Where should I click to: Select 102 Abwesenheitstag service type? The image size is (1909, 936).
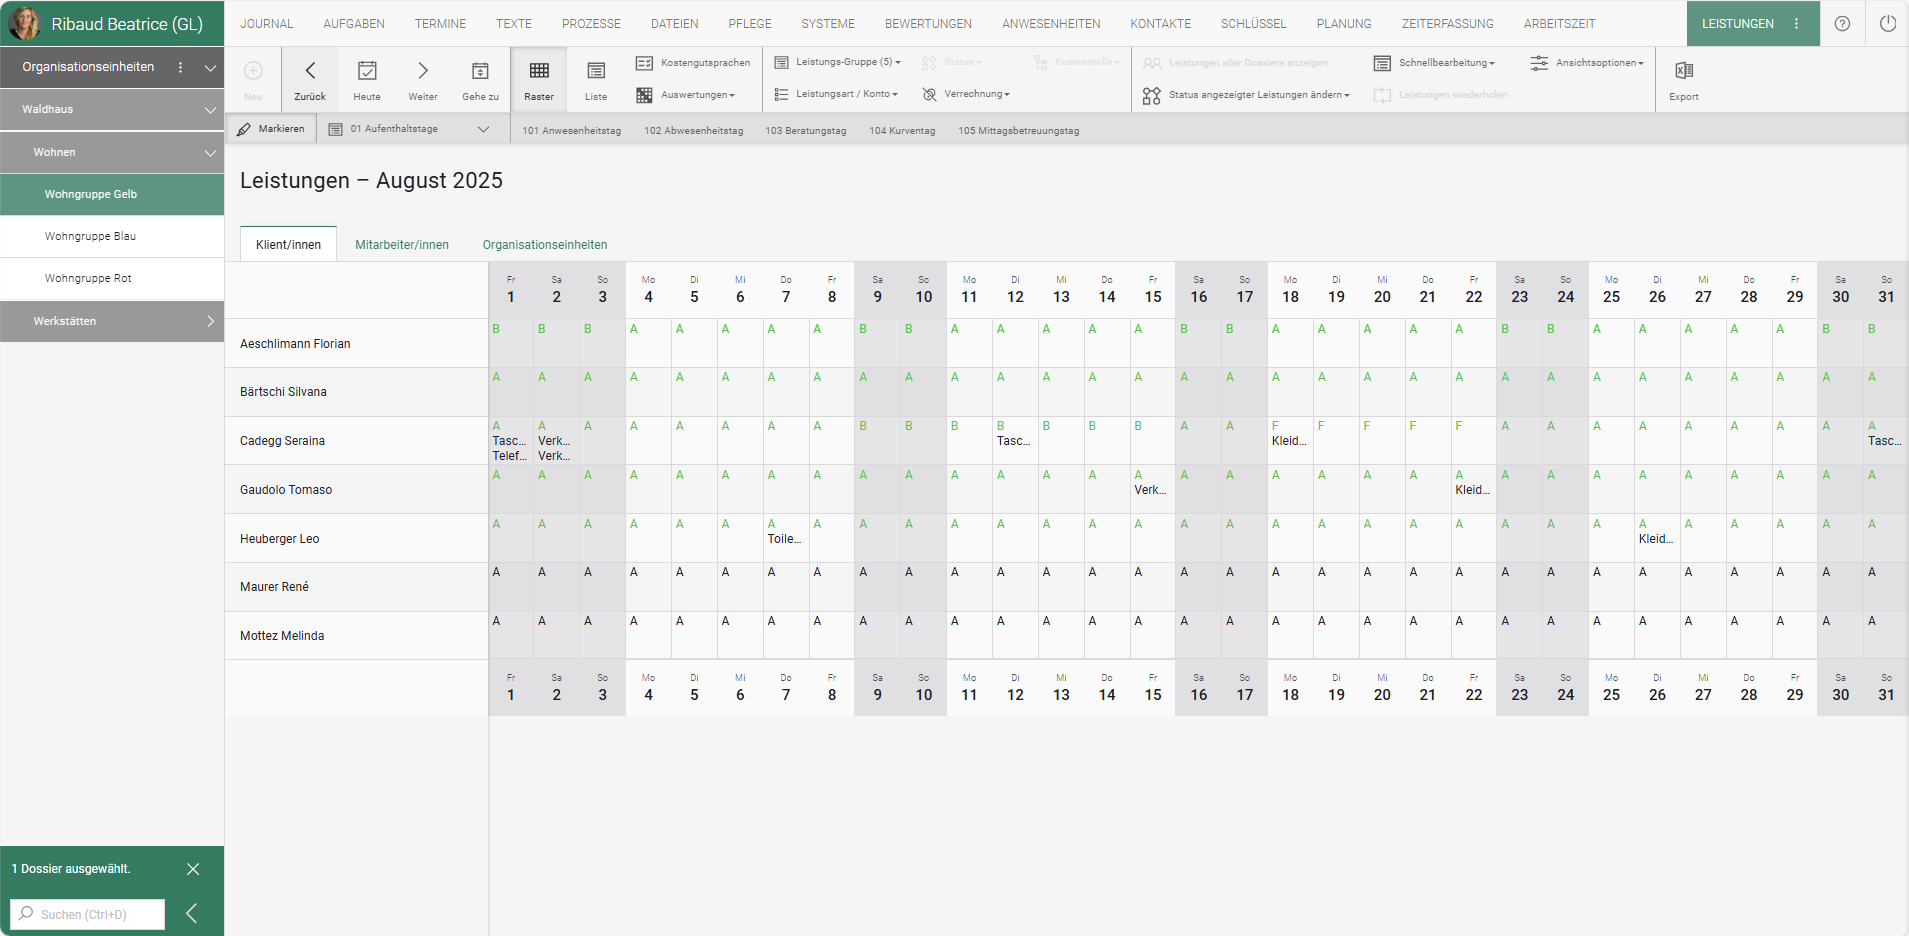click(x=693, y=131)
